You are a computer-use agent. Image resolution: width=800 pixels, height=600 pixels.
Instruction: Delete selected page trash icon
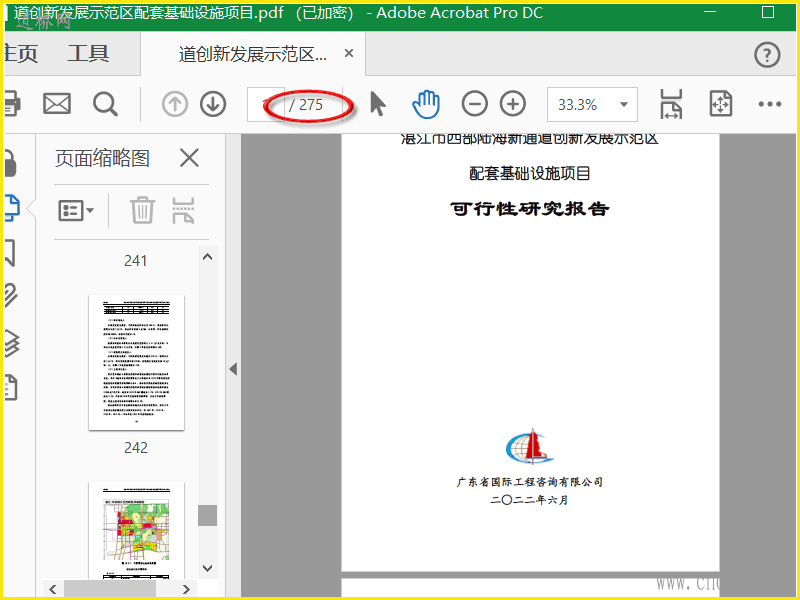(142, 210)
